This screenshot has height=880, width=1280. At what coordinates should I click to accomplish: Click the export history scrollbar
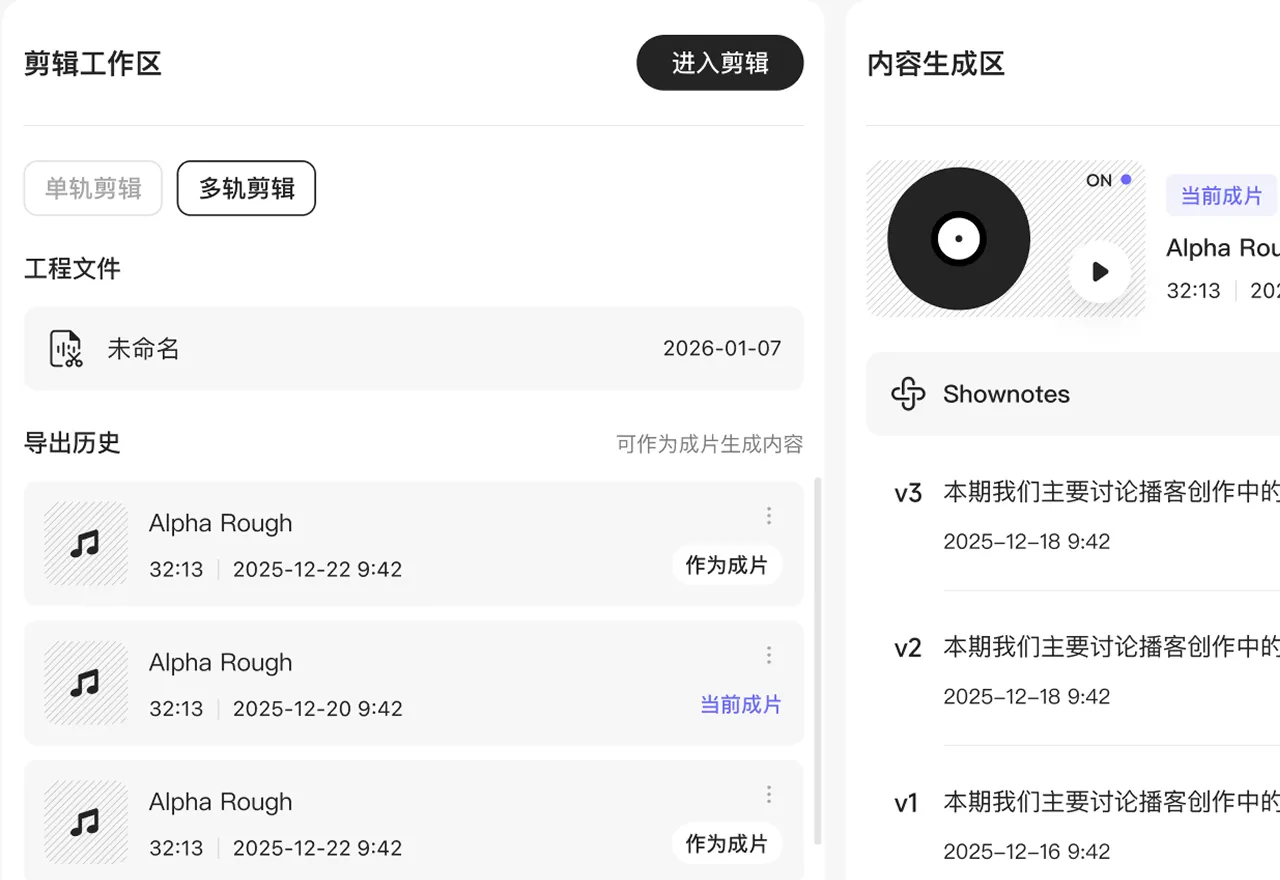[x=819, y=660]
